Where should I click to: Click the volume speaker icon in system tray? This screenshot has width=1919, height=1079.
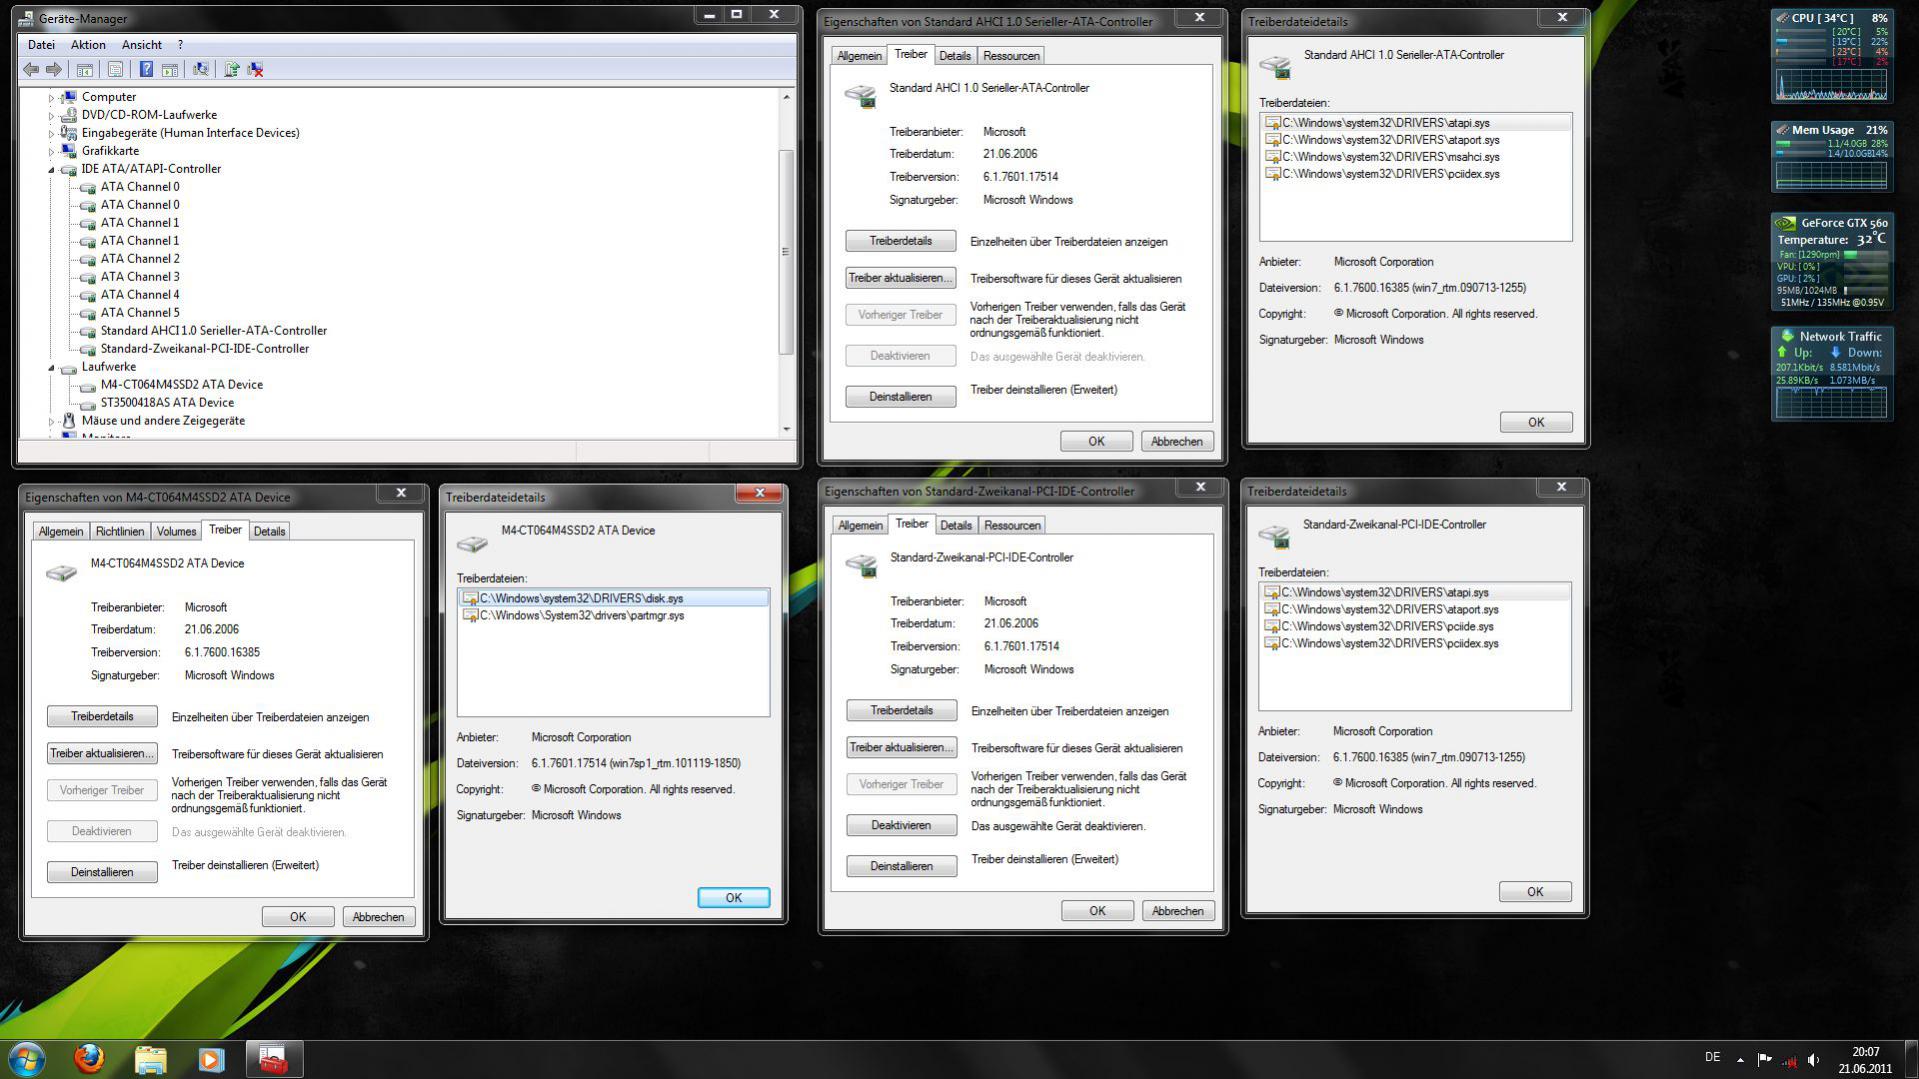coord(1814,1059)
